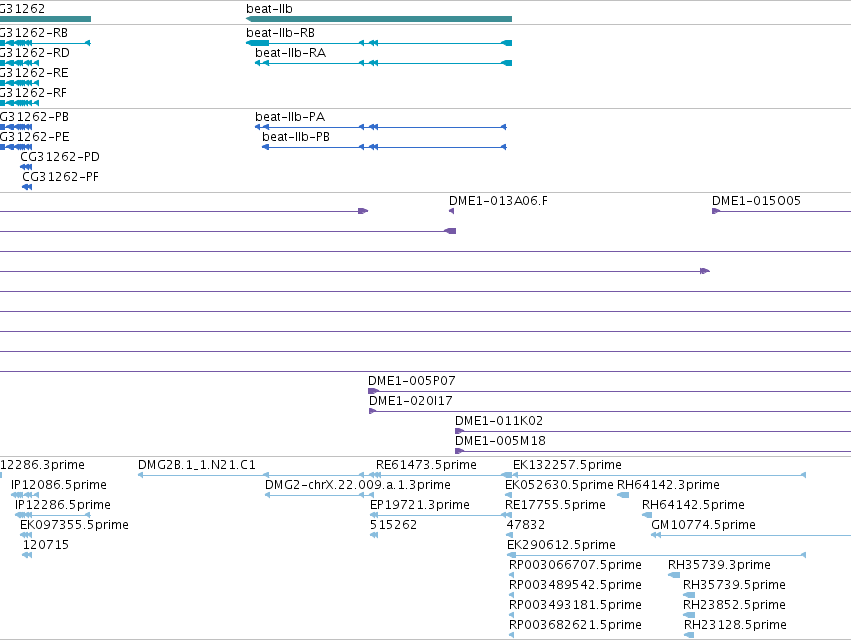Select DME1-005M18 feature label
Screen dimensions: 851x640
click(500, 441)
